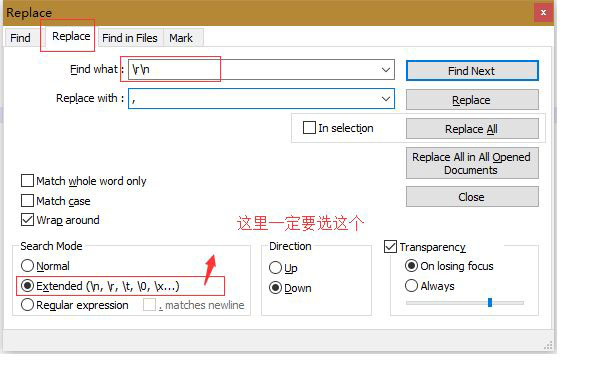Image resolution: width=595 pixels, height=384 pixels.
Task: Toggle the Transparency checkbox
Action: coord(390,247)
